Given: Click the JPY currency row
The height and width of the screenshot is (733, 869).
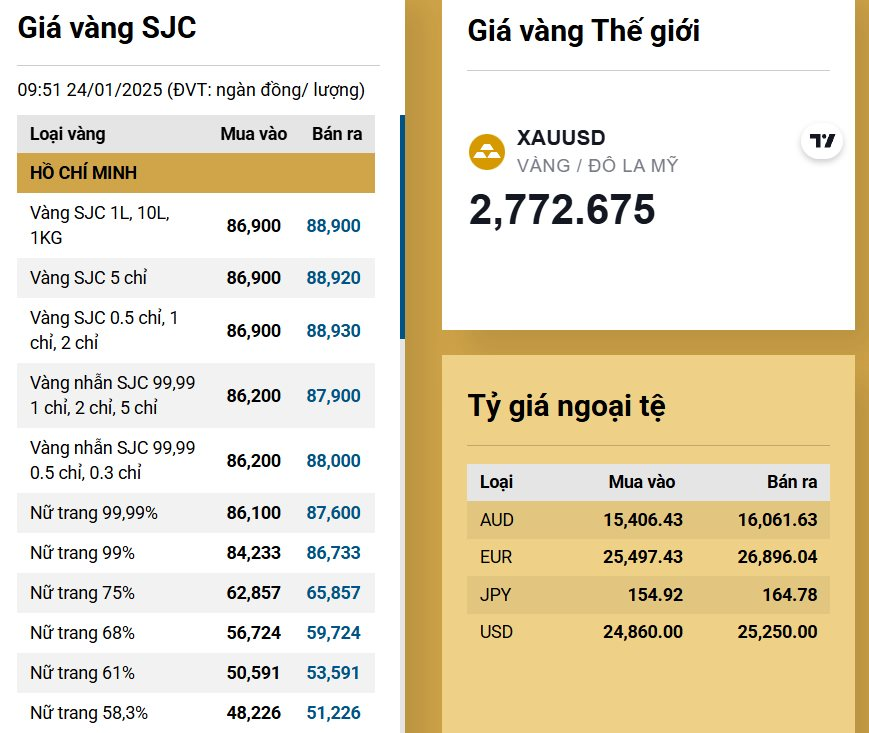Looking at the screenshot, I should point(648,595).
